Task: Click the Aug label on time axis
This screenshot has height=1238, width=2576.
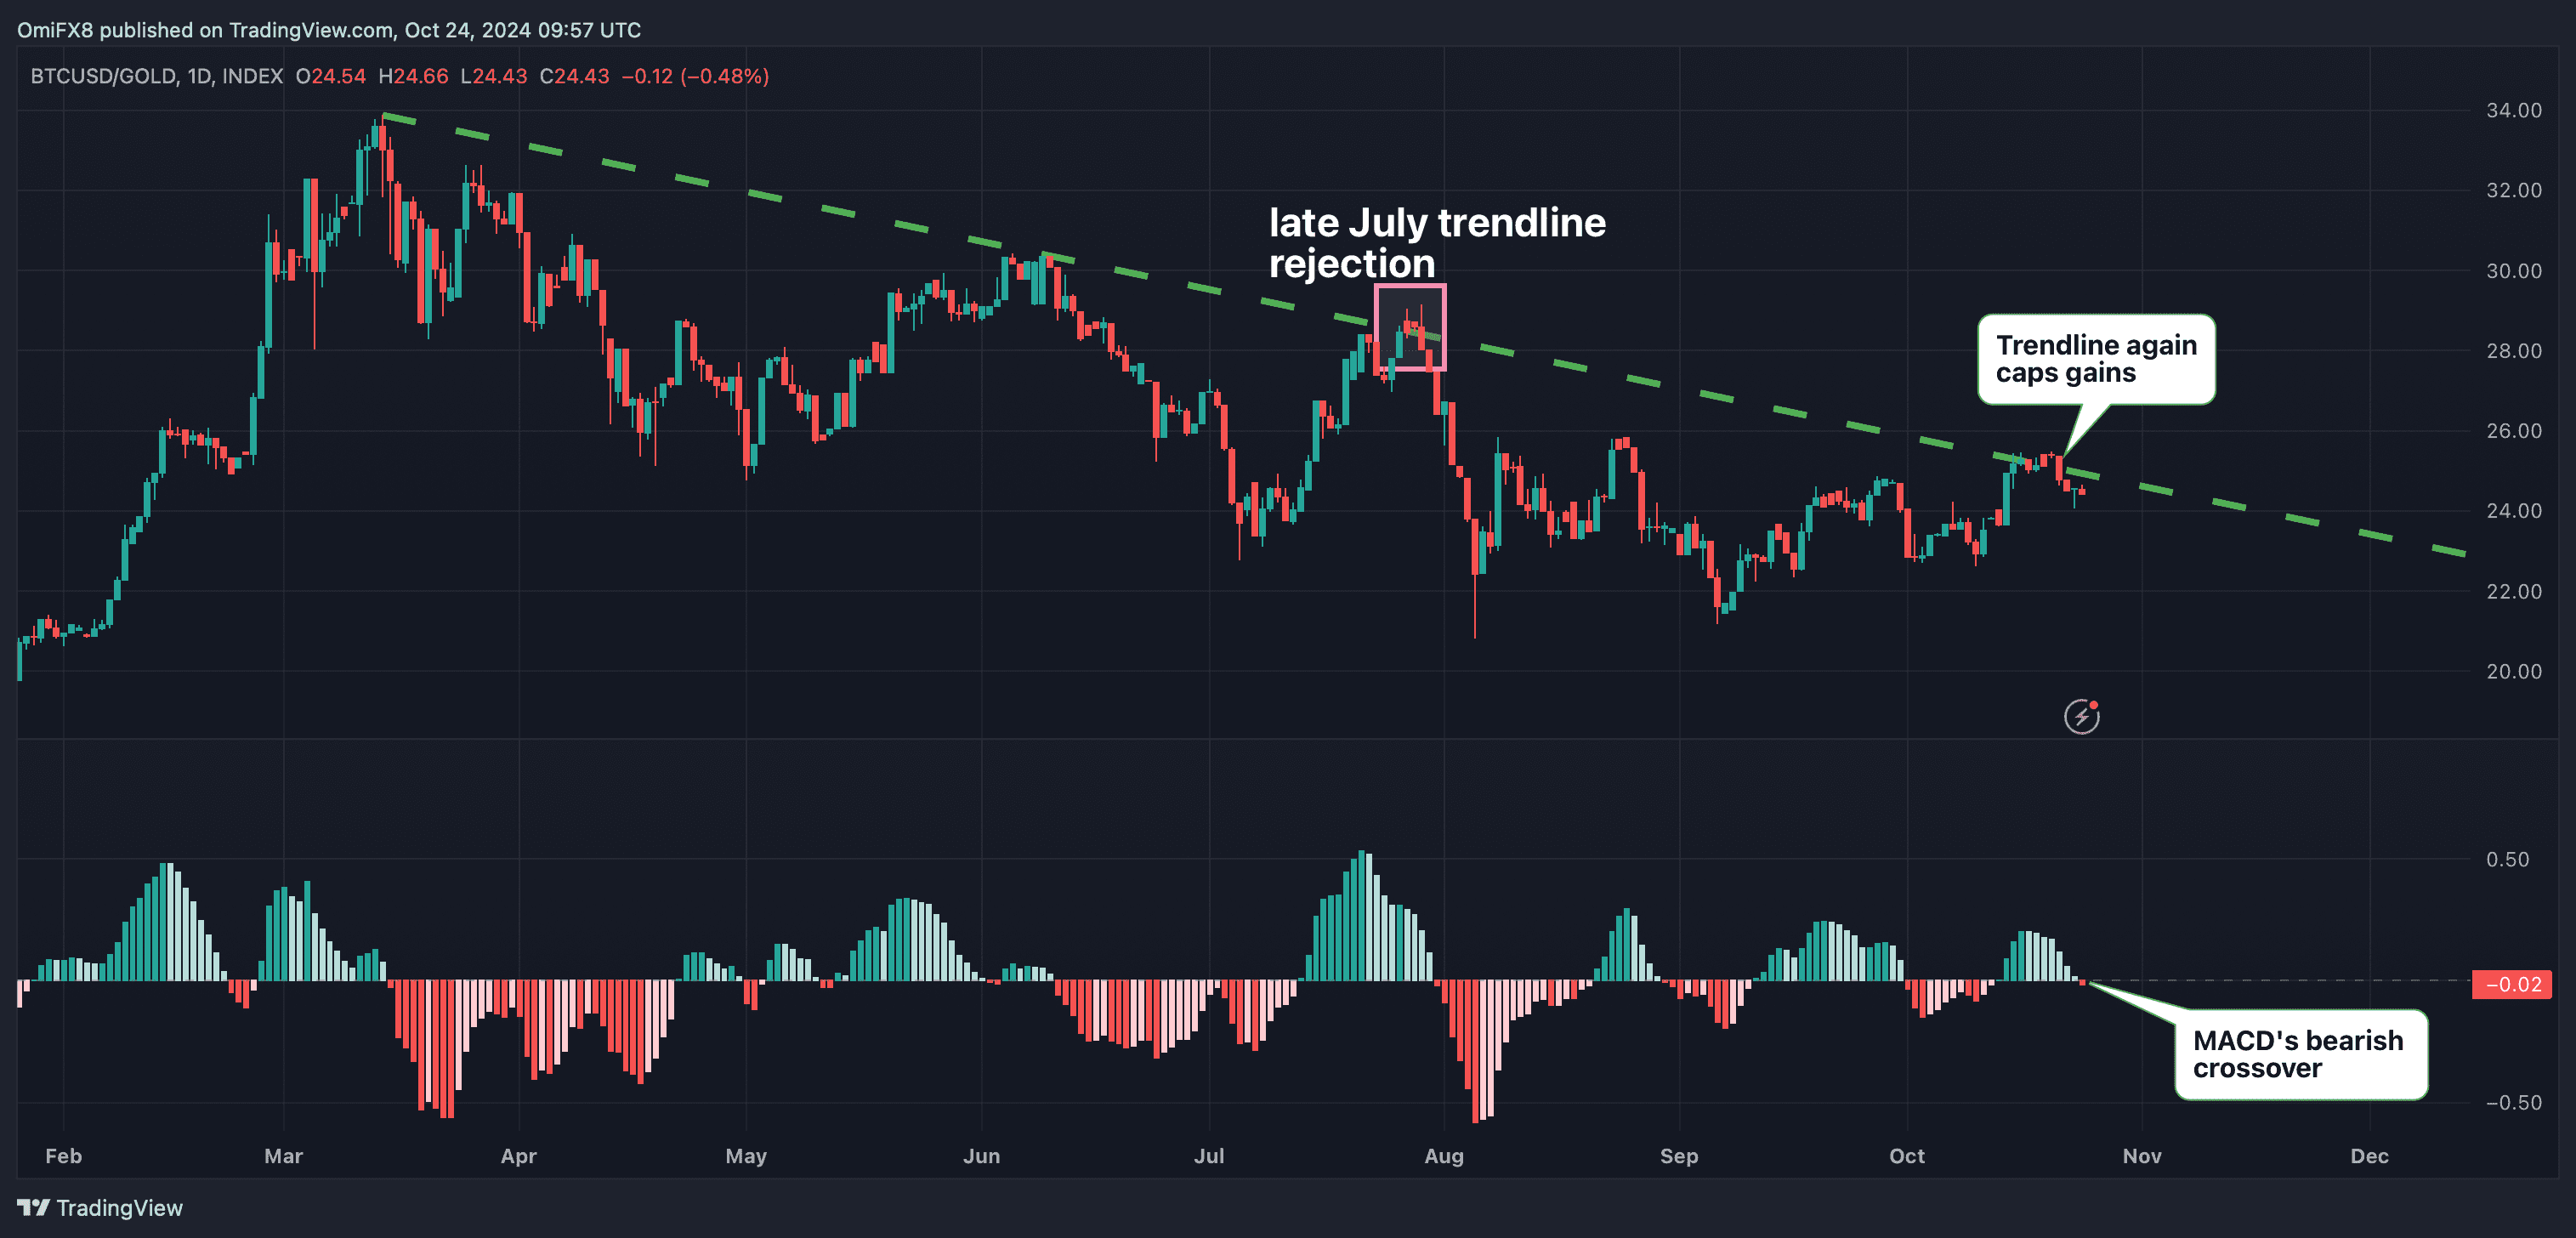Action: point(1444,1156)
